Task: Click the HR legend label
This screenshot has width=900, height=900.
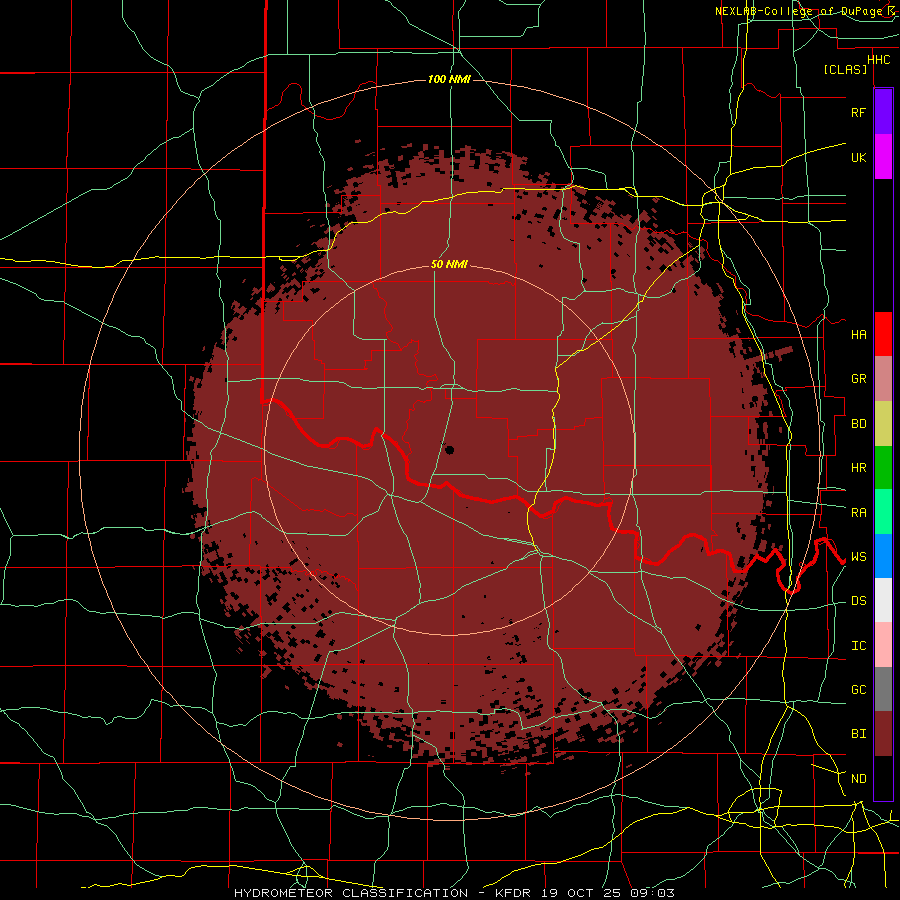Action: tap(858, 468)
